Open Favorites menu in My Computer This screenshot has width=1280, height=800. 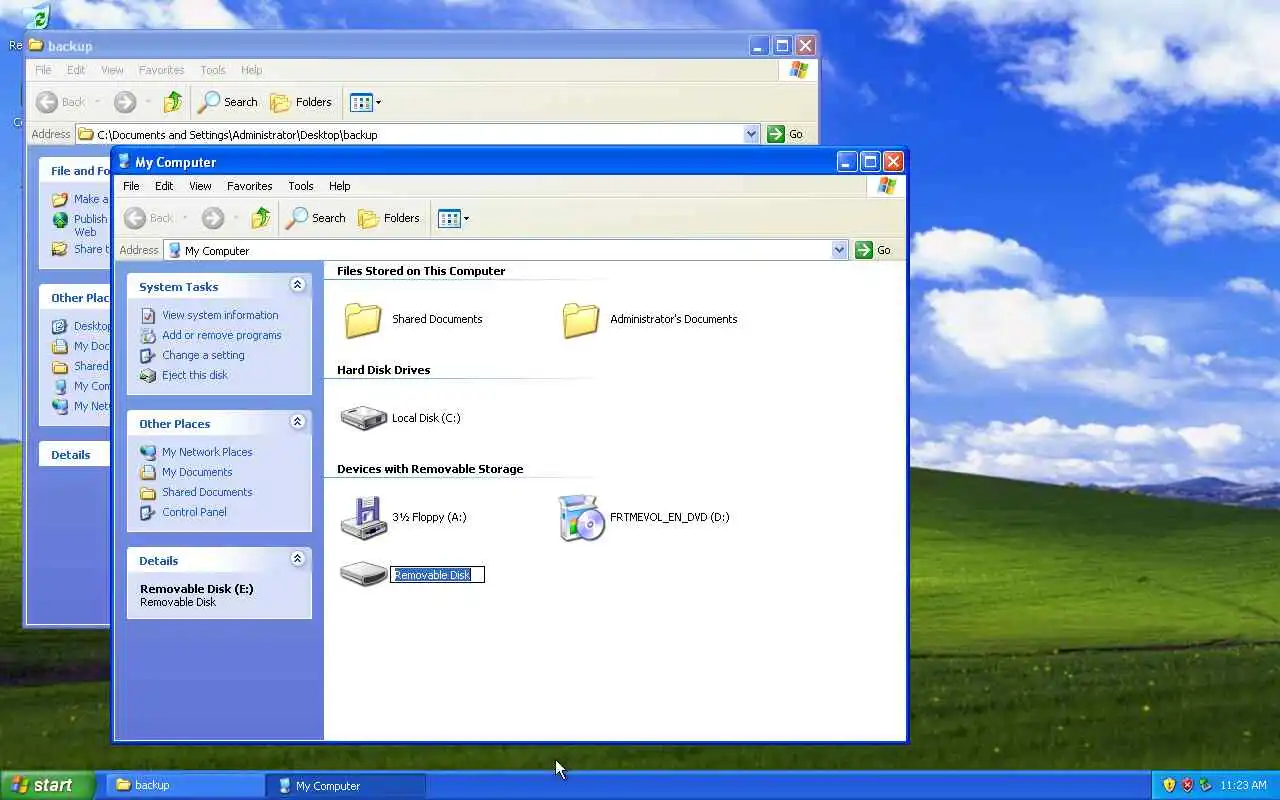(x=249, y=186)
